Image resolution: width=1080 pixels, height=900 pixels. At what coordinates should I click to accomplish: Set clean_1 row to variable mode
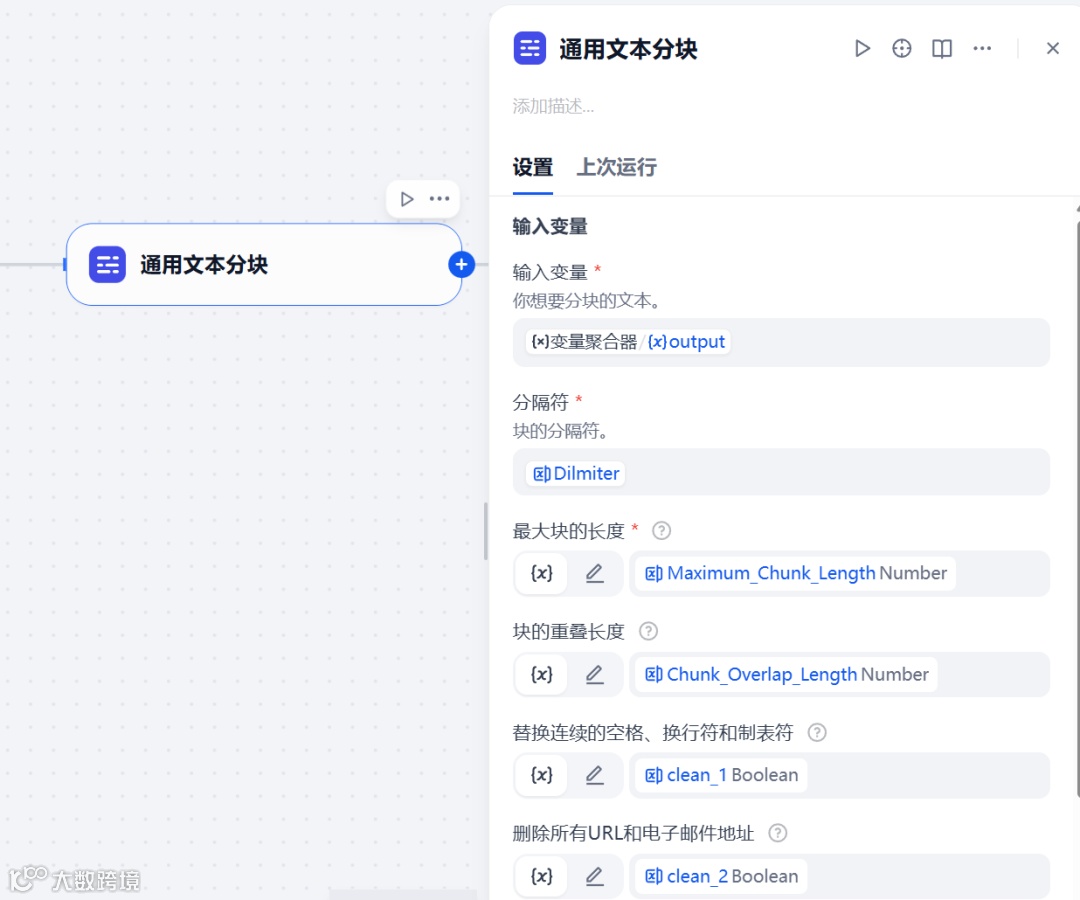pyautogui.click(x=541, y=775)
